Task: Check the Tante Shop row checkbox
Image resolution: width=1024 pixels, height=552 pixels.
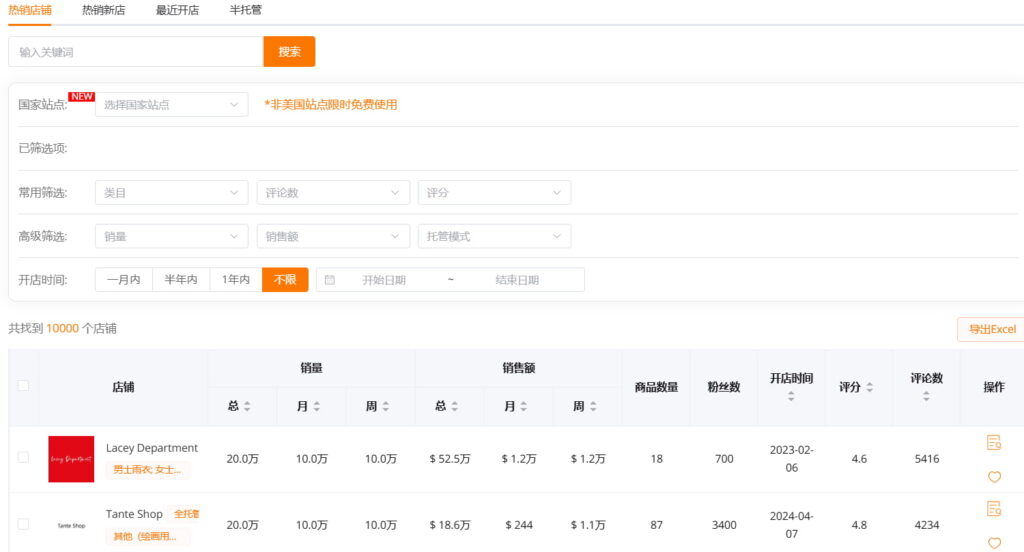Action: (x=24, y=524)
